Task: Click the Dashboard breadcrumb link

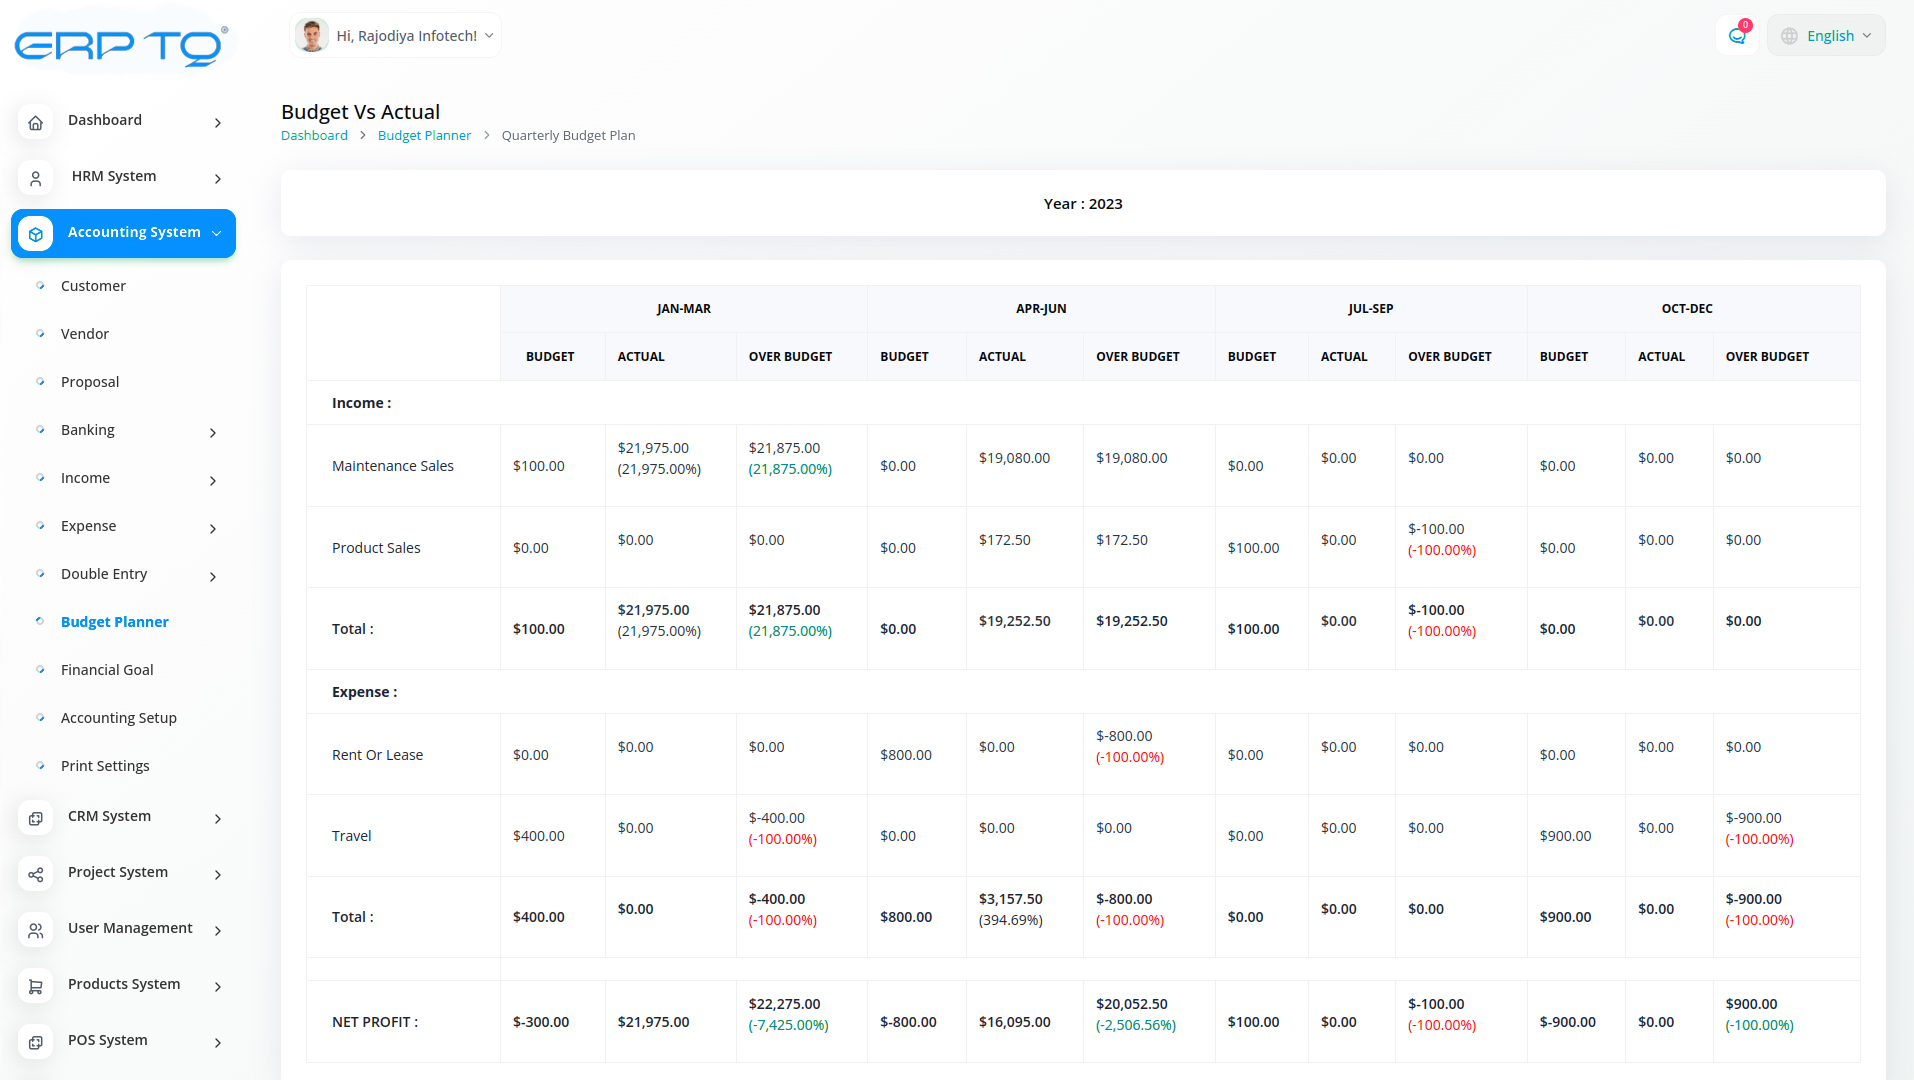Action: pos(314,135)
